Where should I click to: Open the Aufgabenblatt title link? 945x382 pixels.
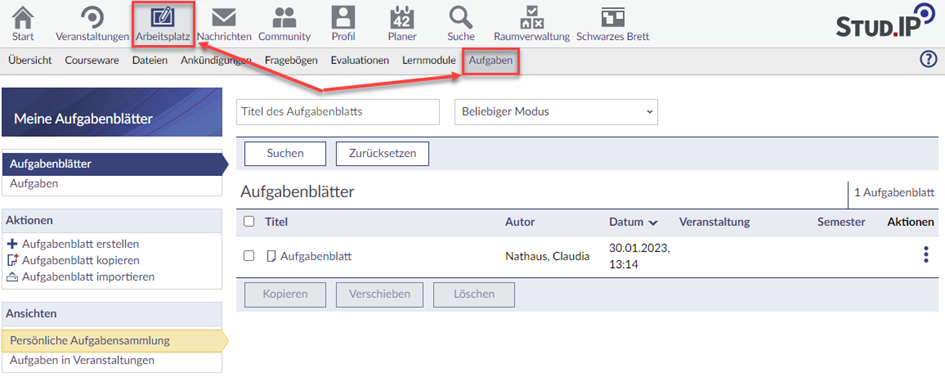pyautogui.click(x=316, y=256)
